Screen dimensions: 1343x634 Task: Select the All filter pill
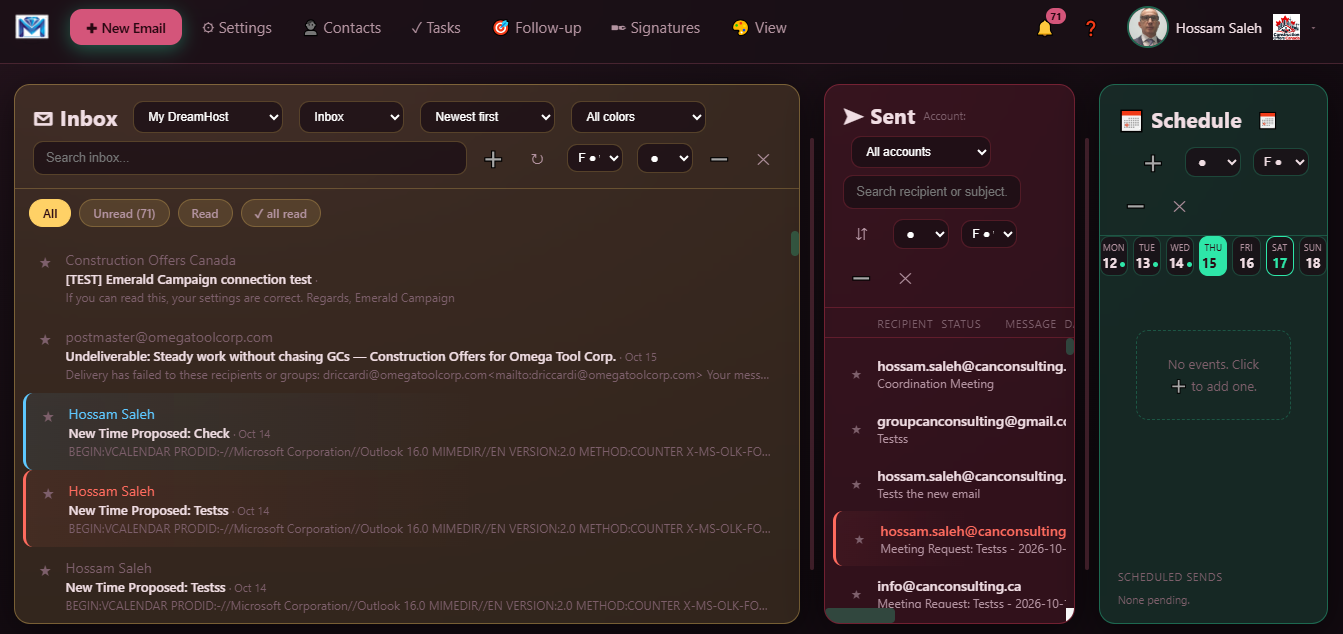point(50,214)
